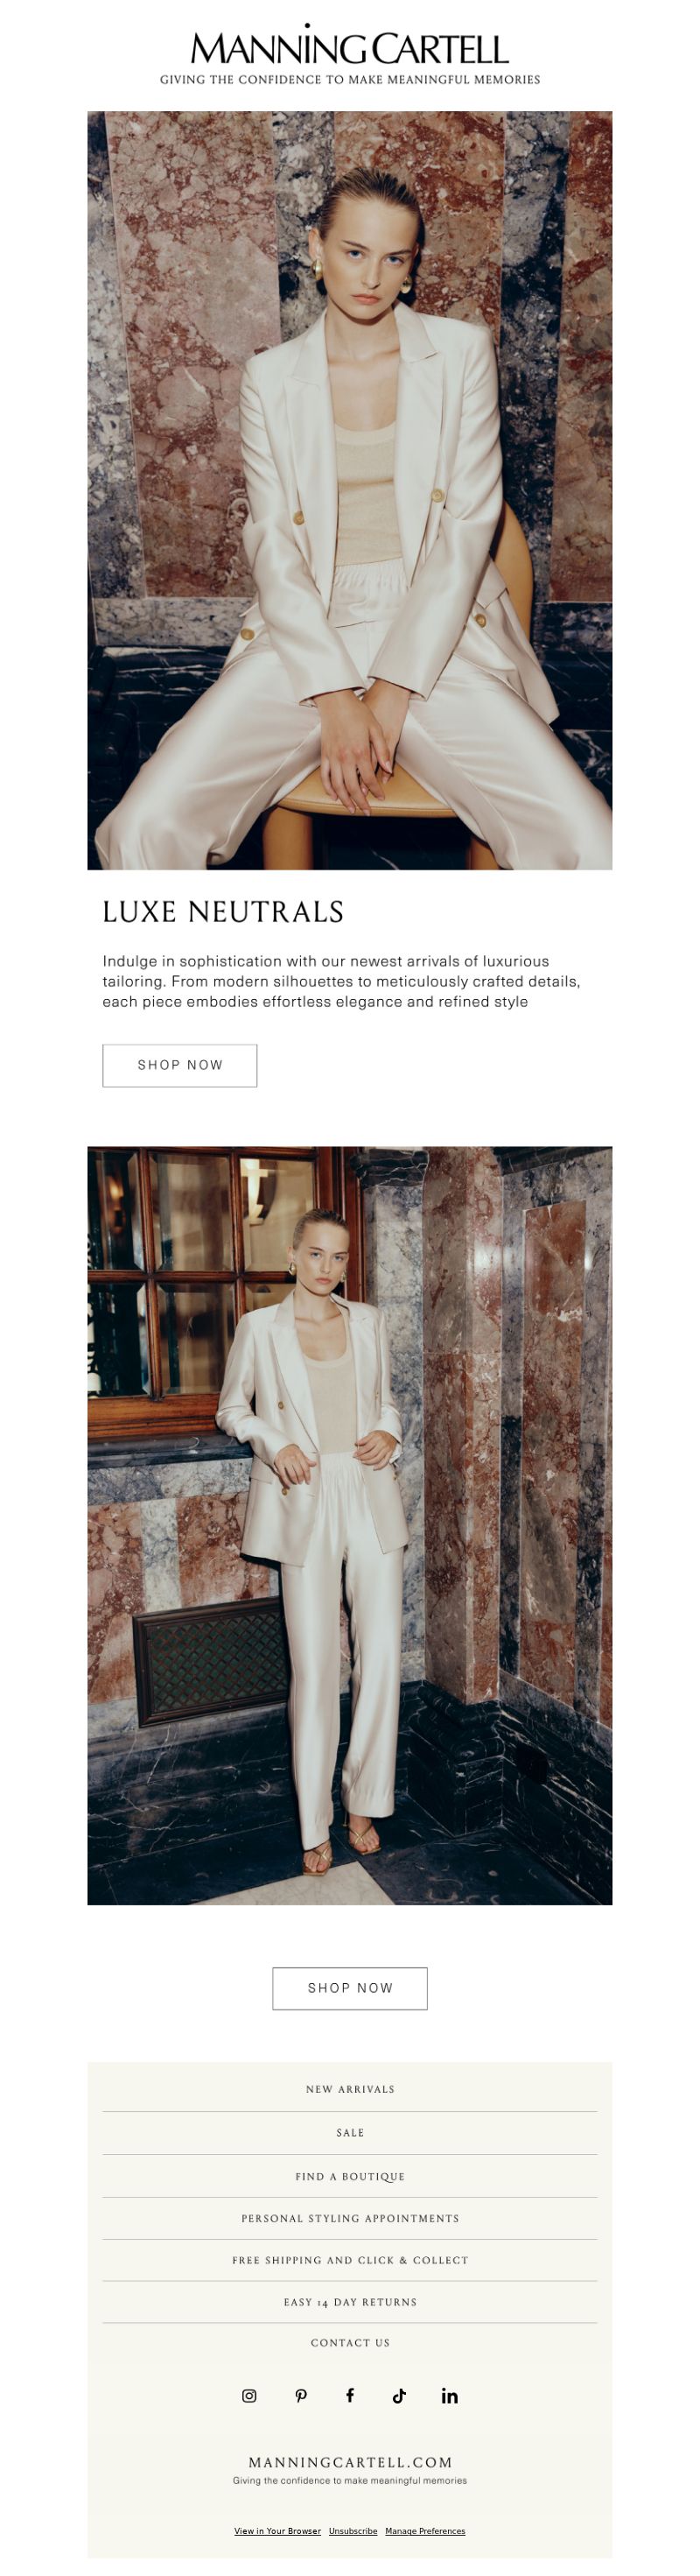700x2576 pixels.
Task: Click the first Shop Now button
Action: 180,1065
